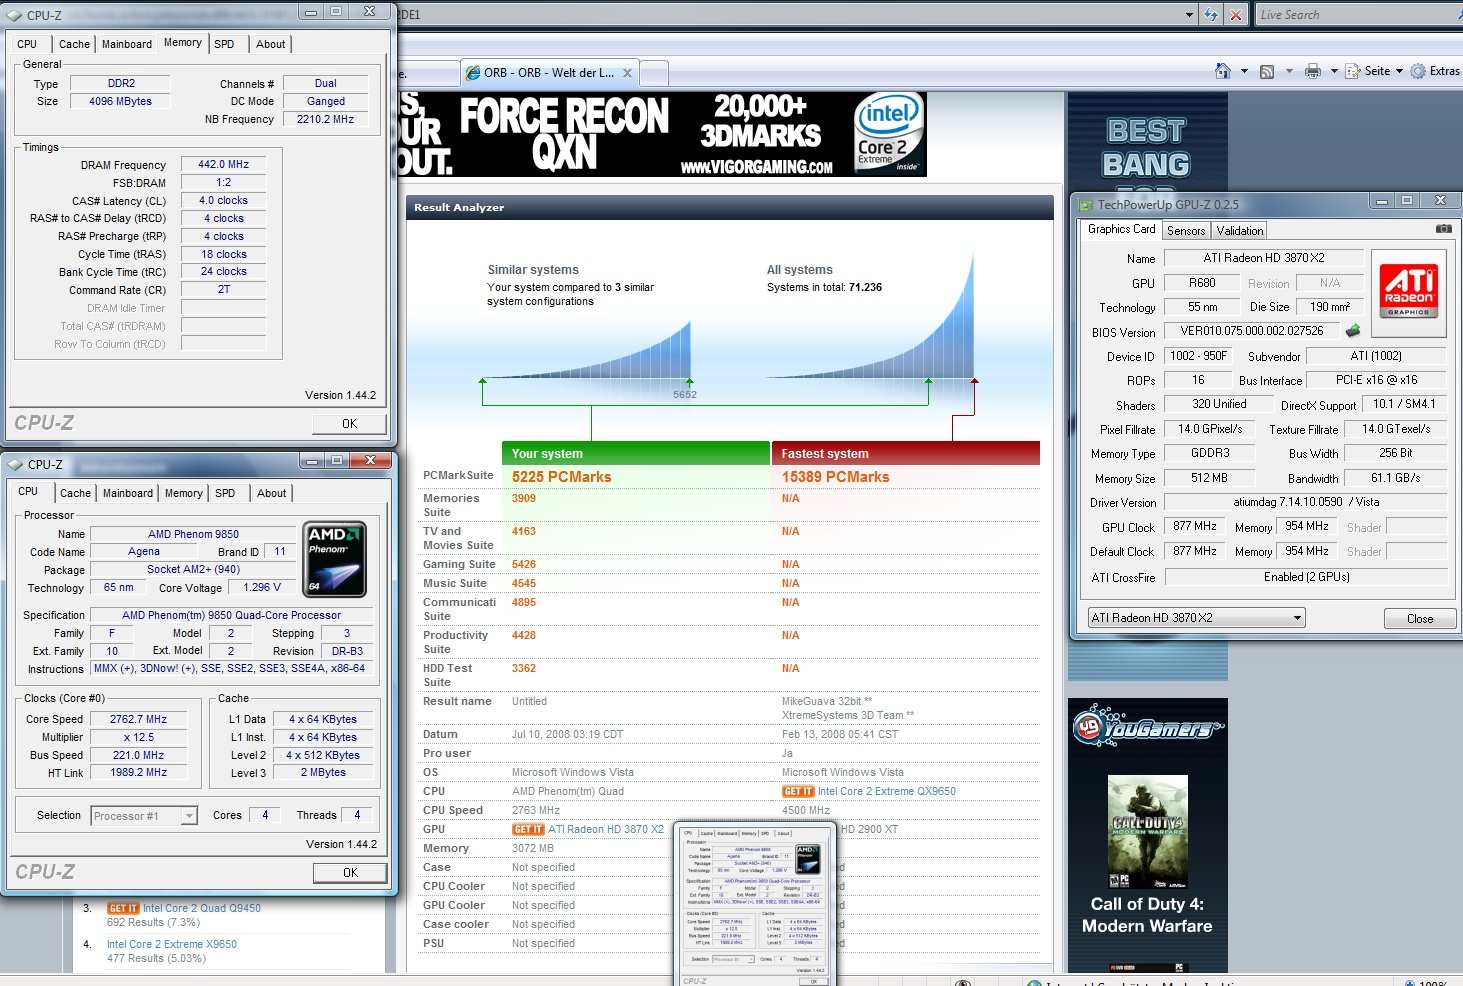
Task: Click the Driver Version atiumdag field
Action: [1306, 502]
